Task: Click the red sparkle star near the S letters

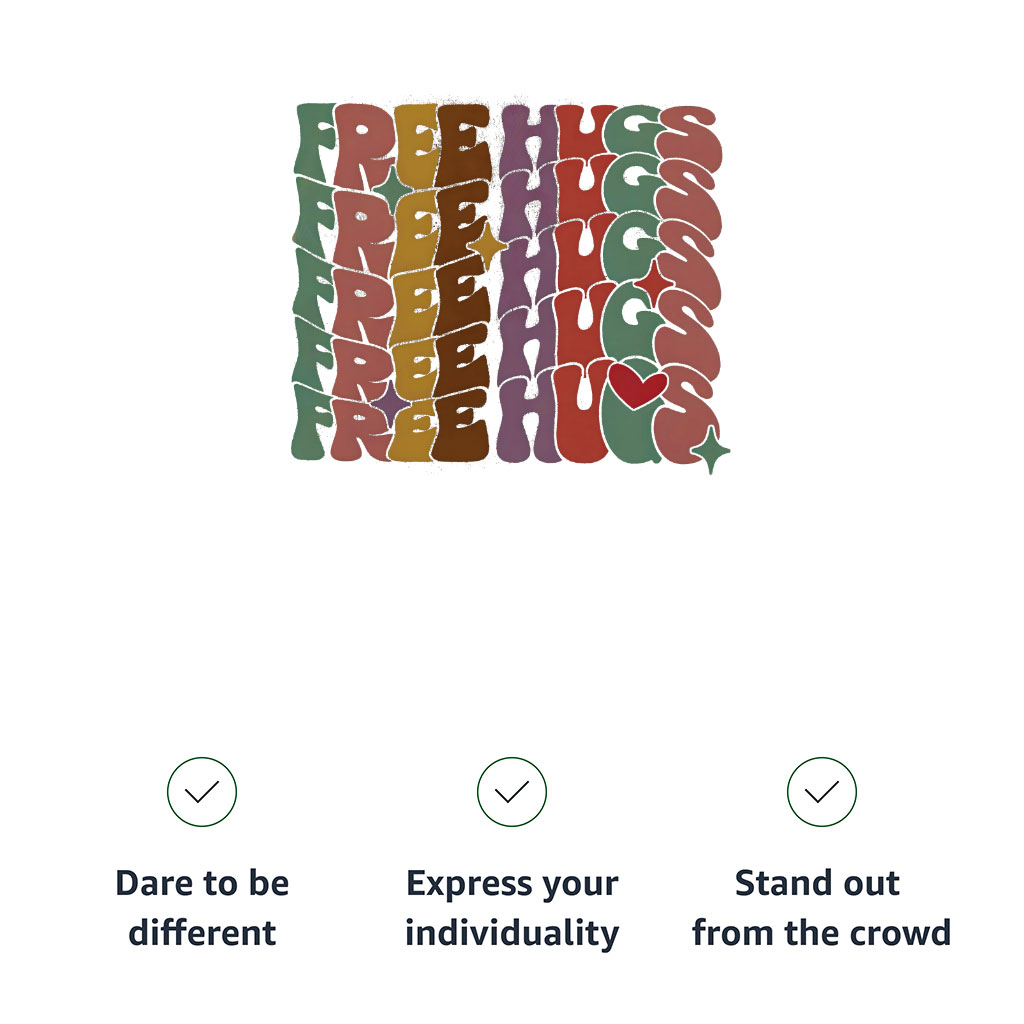Action: (652, 283)
